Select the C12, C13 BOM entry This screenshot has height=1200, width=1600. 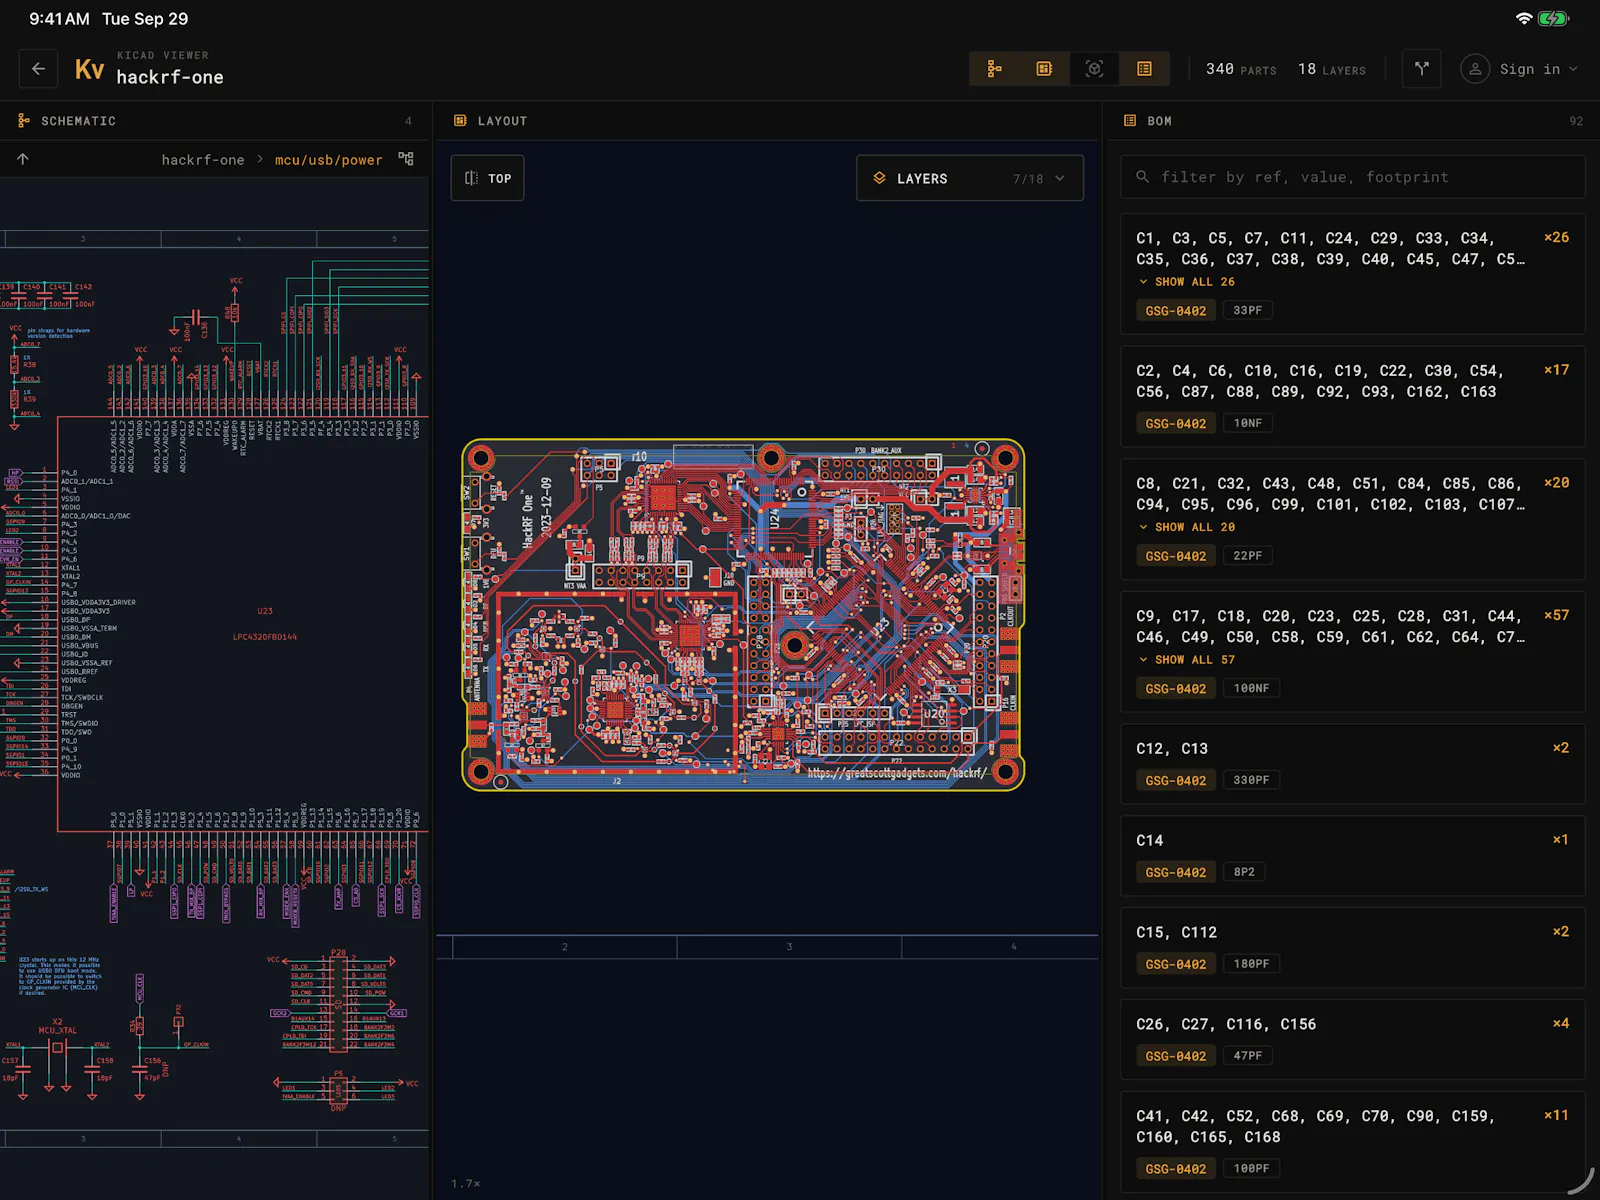click(1353, 764)
